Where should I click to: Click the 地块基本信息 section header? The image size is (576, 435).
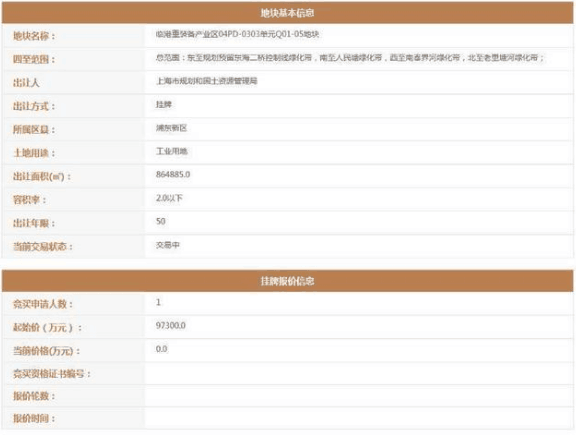[x=287, y=13]
